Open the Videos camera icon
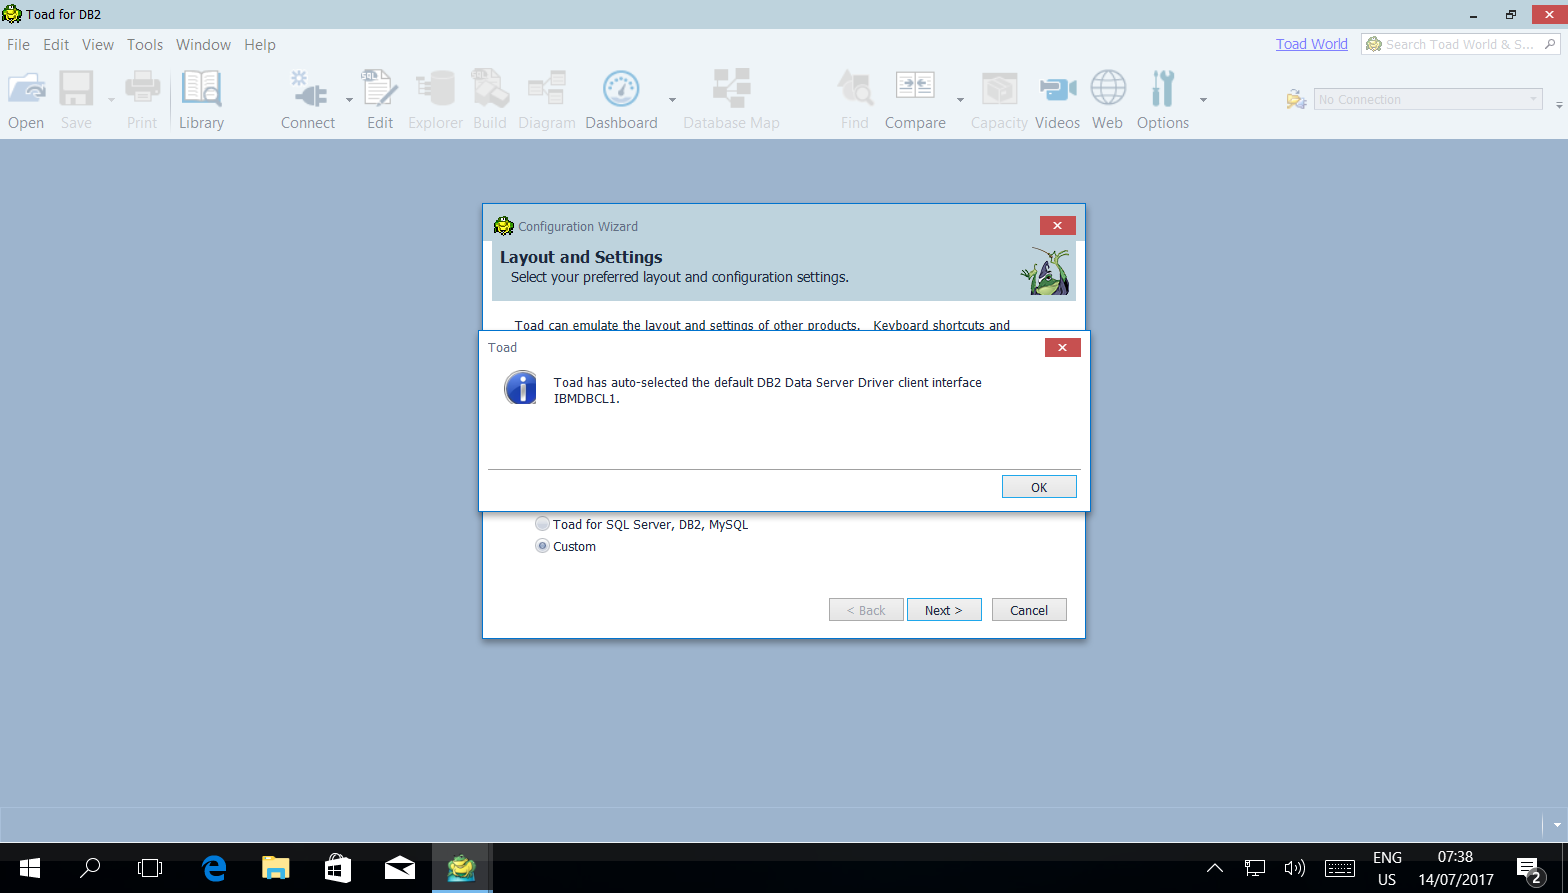The image size is (1568, 893). pos(1057,89)
